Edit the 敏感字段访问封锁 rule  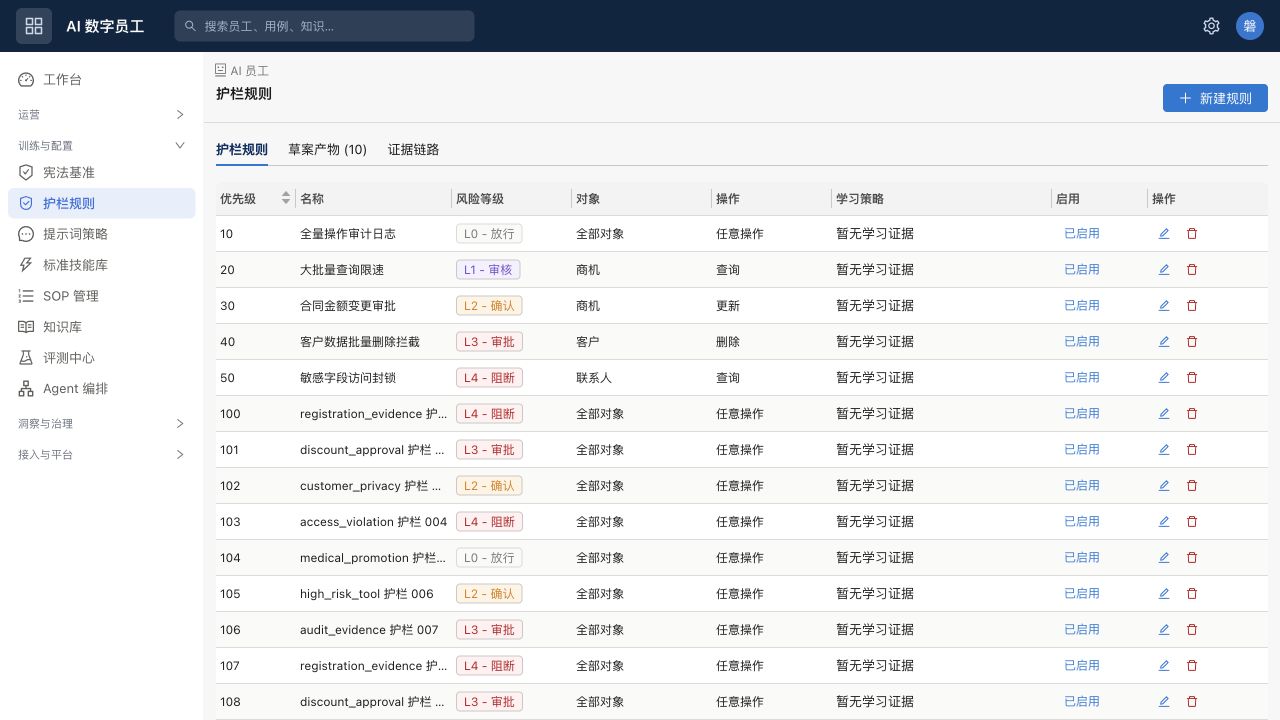tap(1164, 378)
